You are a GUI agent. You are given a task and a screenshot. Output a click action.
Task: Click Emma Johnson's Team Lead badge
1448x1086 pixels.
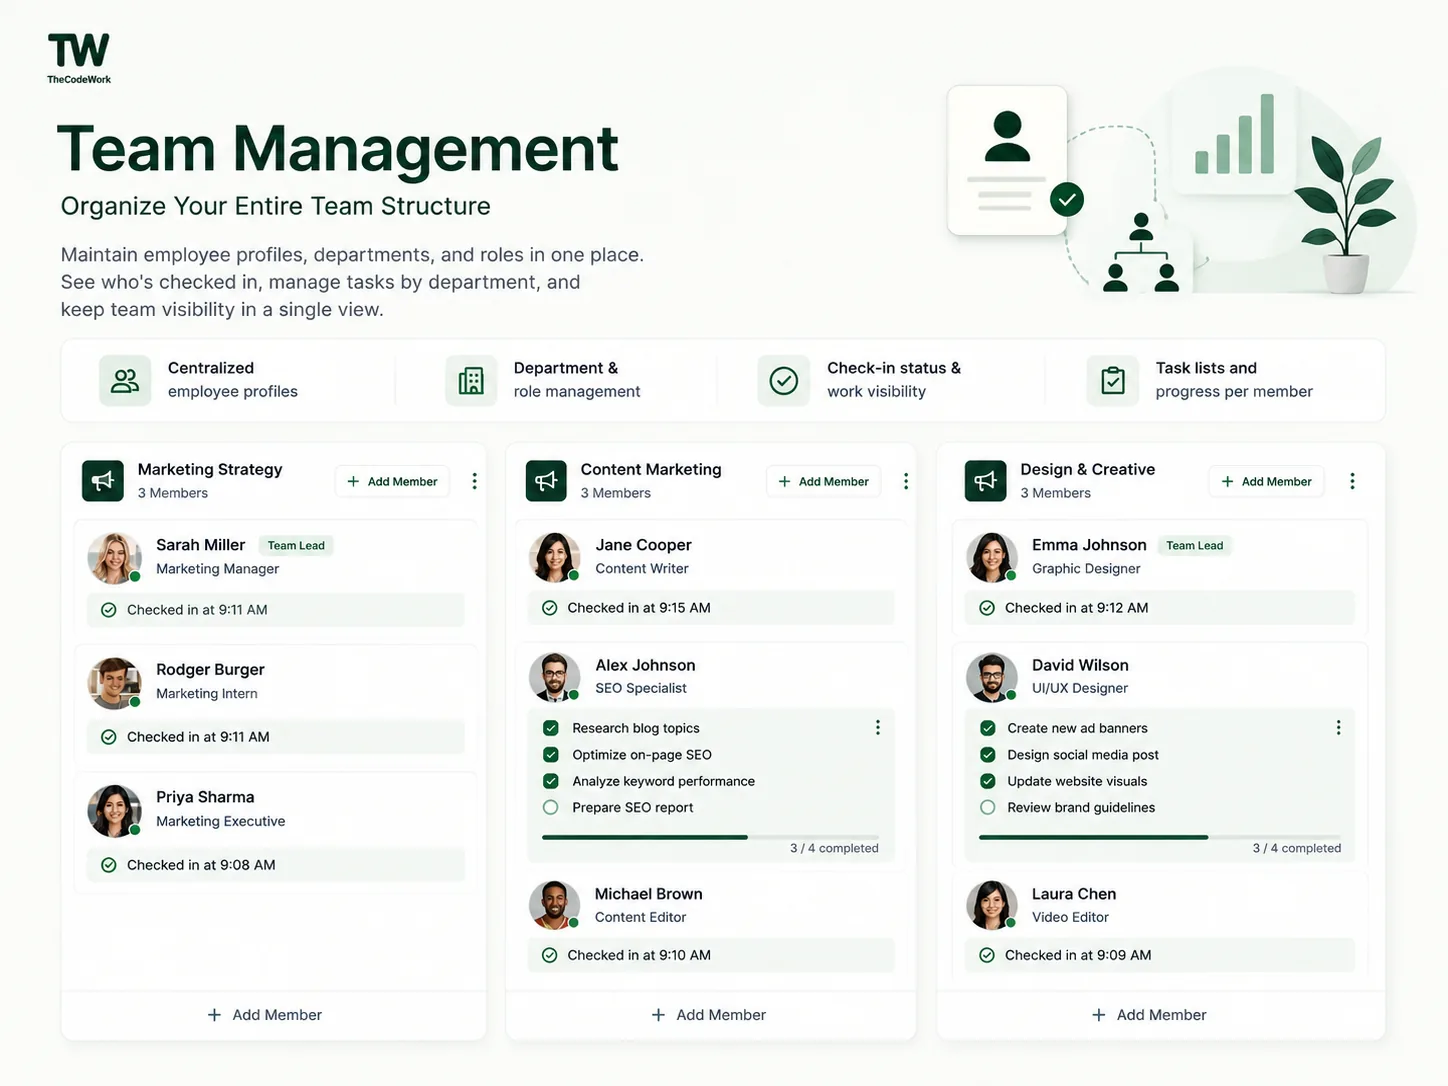pos(1194,545)
